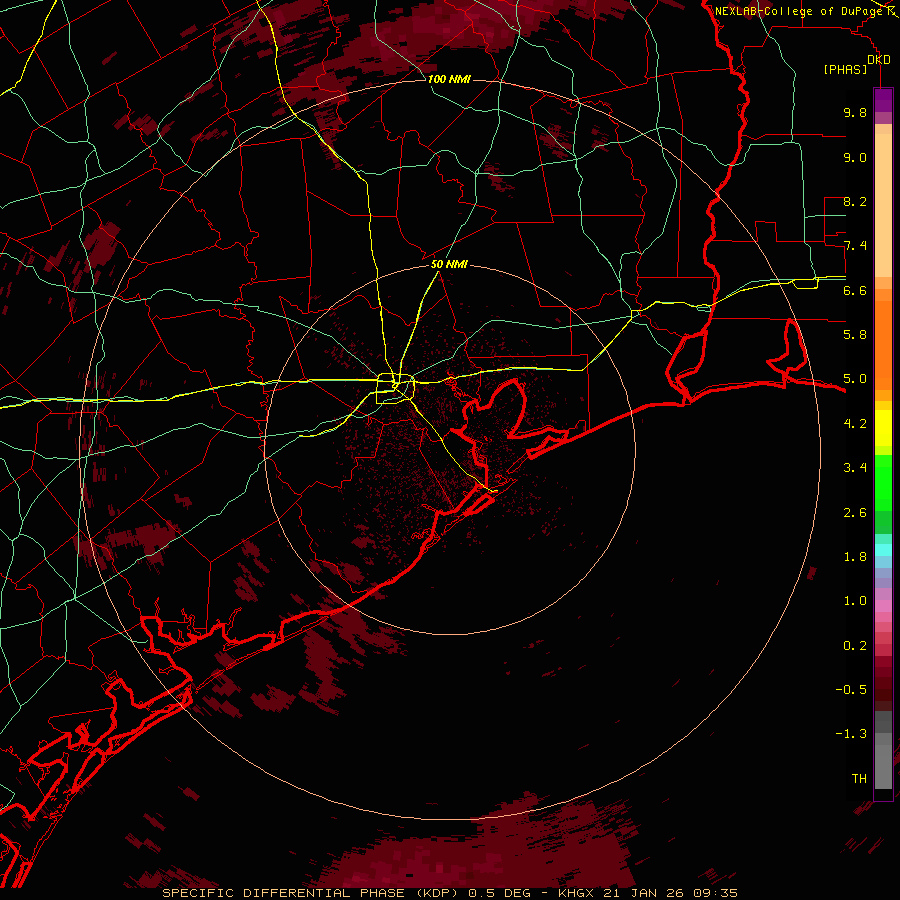This screenshot has height=900, width=900.
Task: Click the 1.0 scale value
Action: click(x=855, y=601)
